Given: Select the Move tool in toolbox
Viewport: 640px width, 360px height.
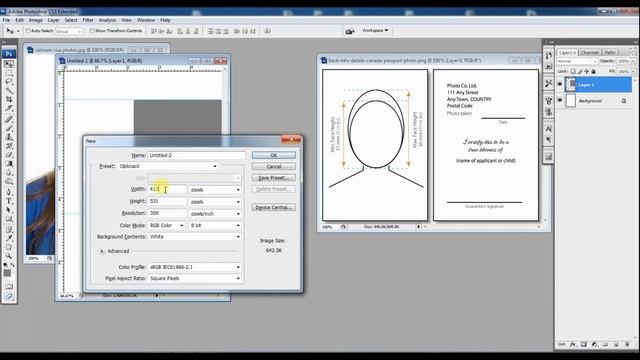Looking at the screenshot, I should (9, 64).
